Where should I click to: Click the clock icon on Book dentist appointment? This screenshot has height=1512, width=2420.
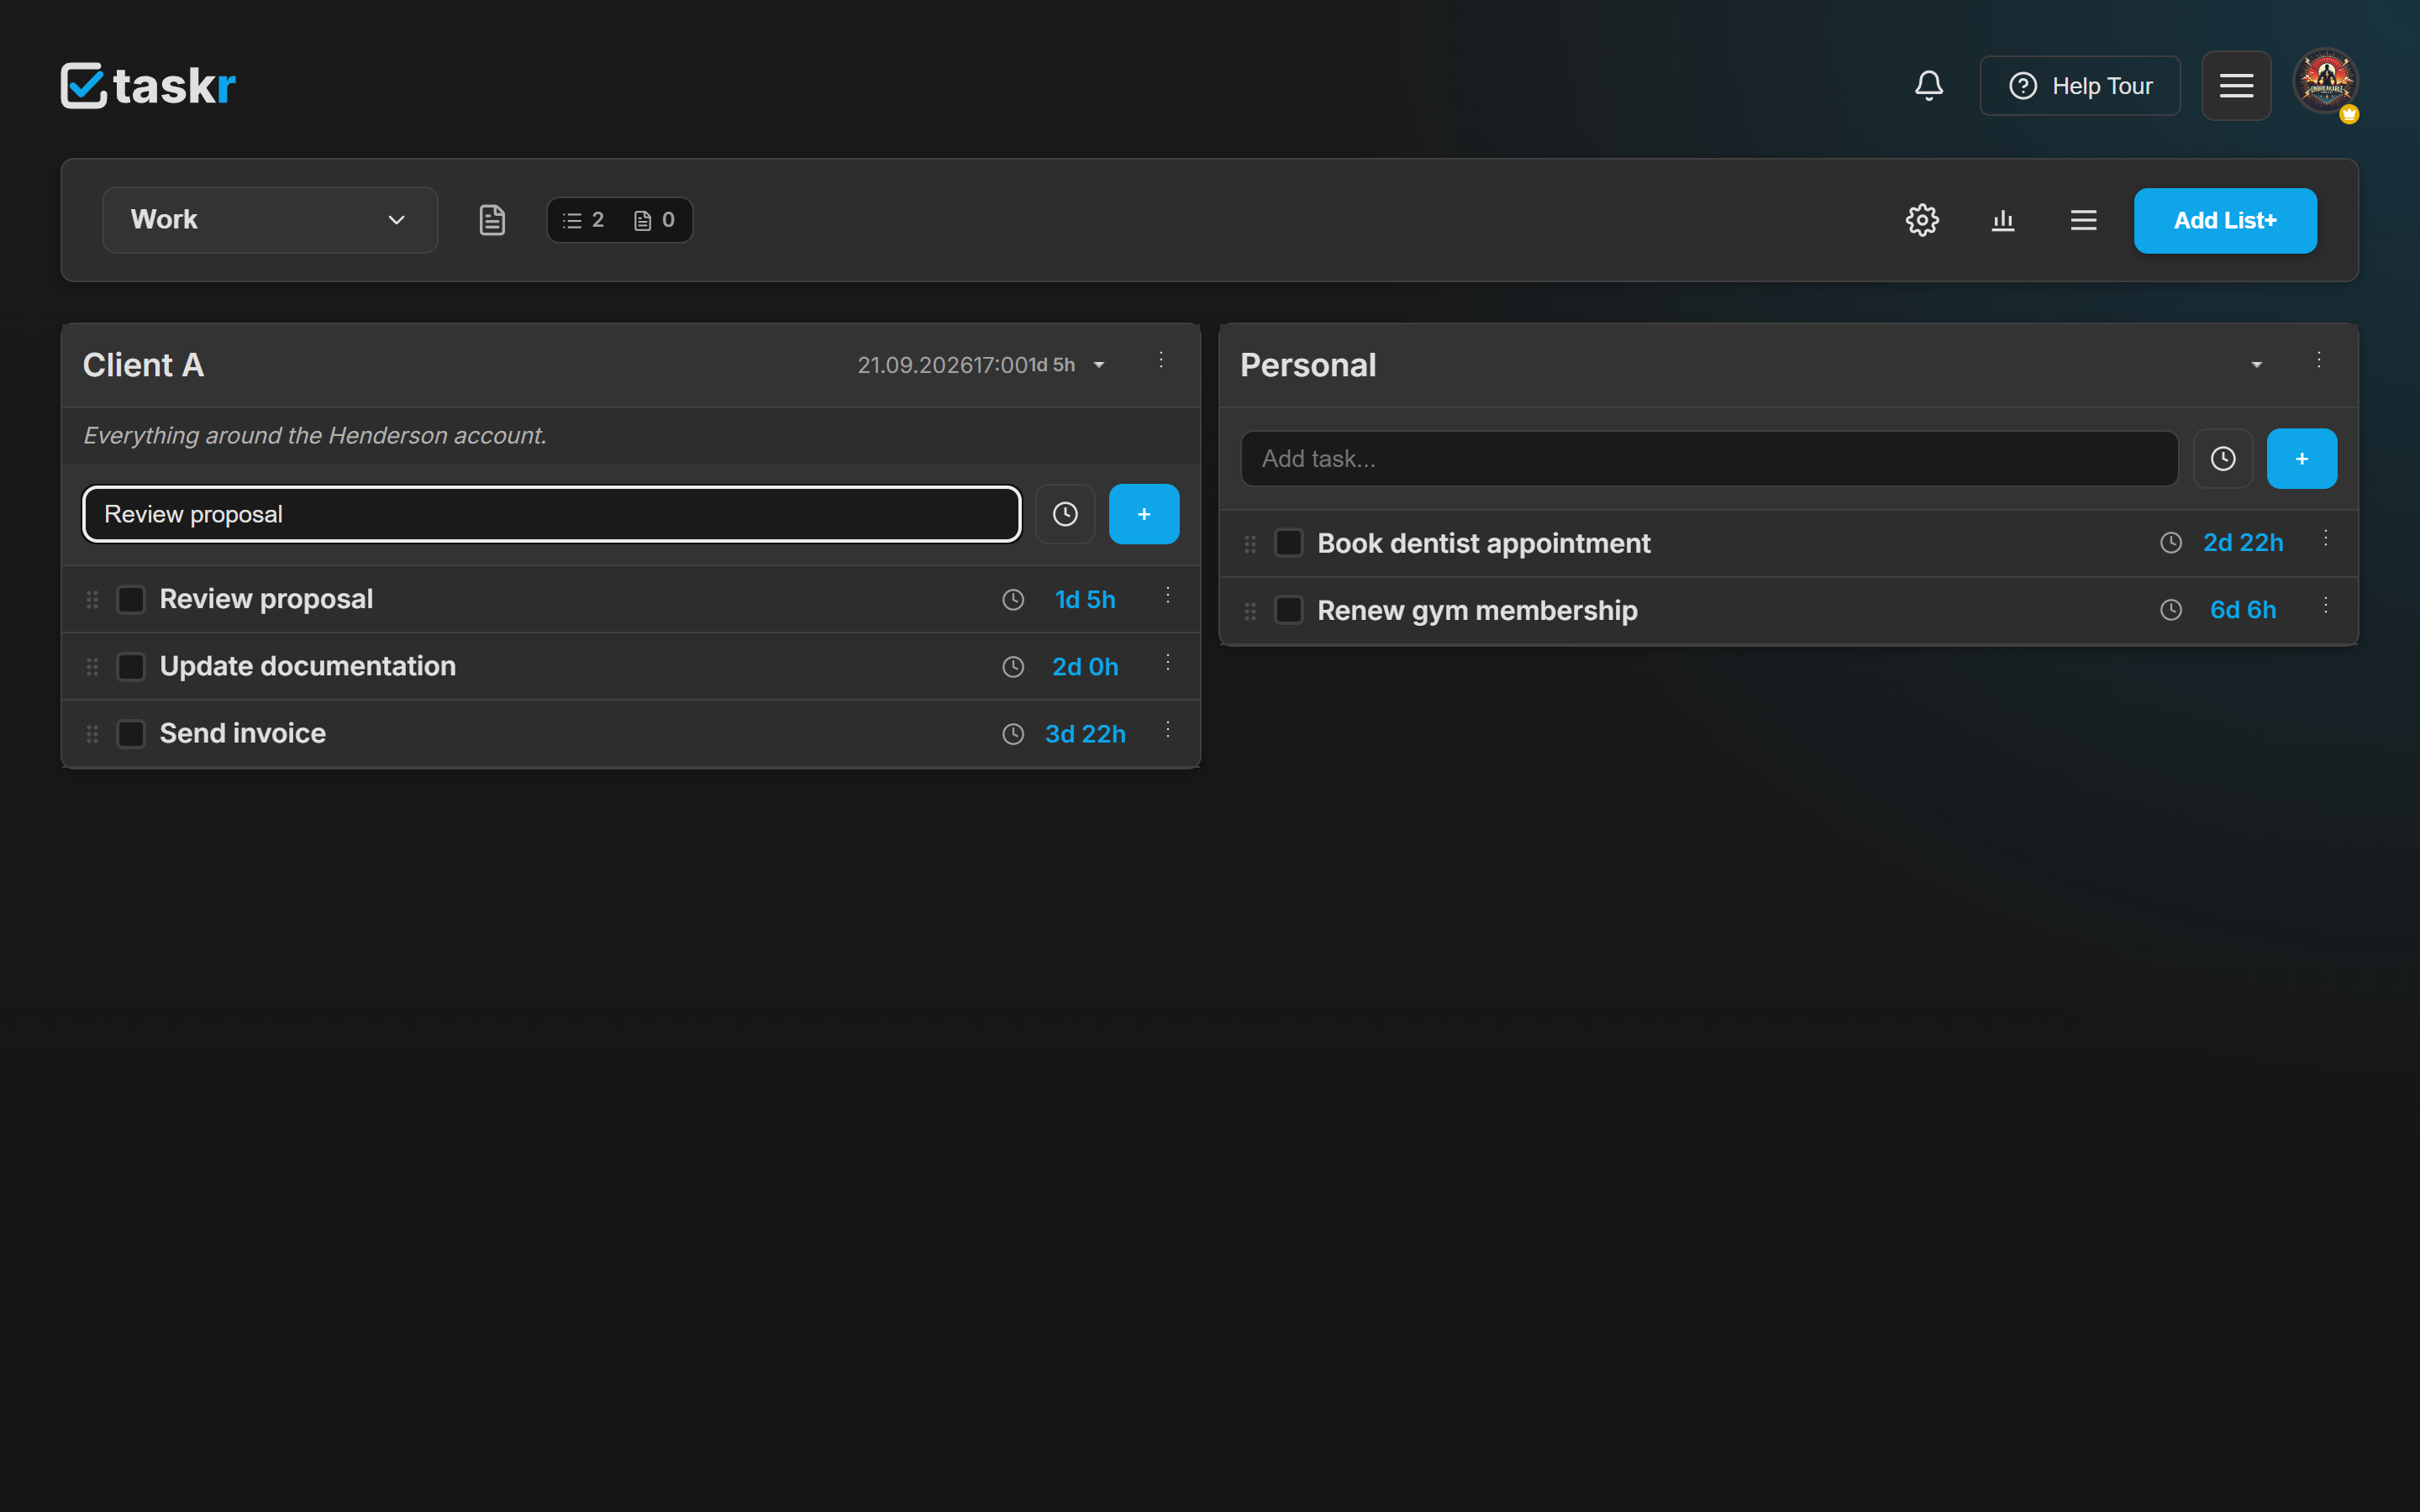pyautogui.click(x=2171, y=543)
